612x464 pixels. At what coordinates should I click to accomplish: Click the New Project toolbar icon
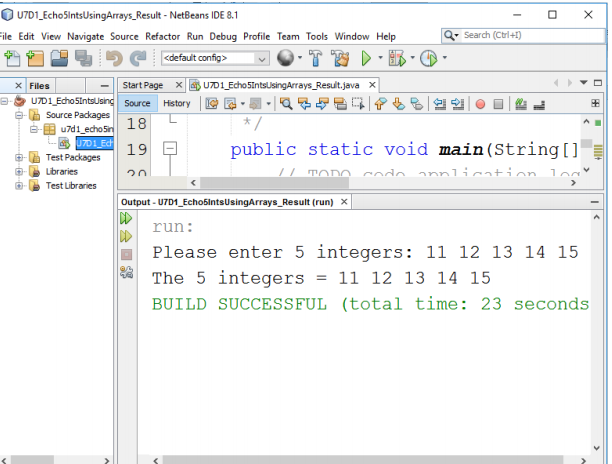click(x=35, y=59)
